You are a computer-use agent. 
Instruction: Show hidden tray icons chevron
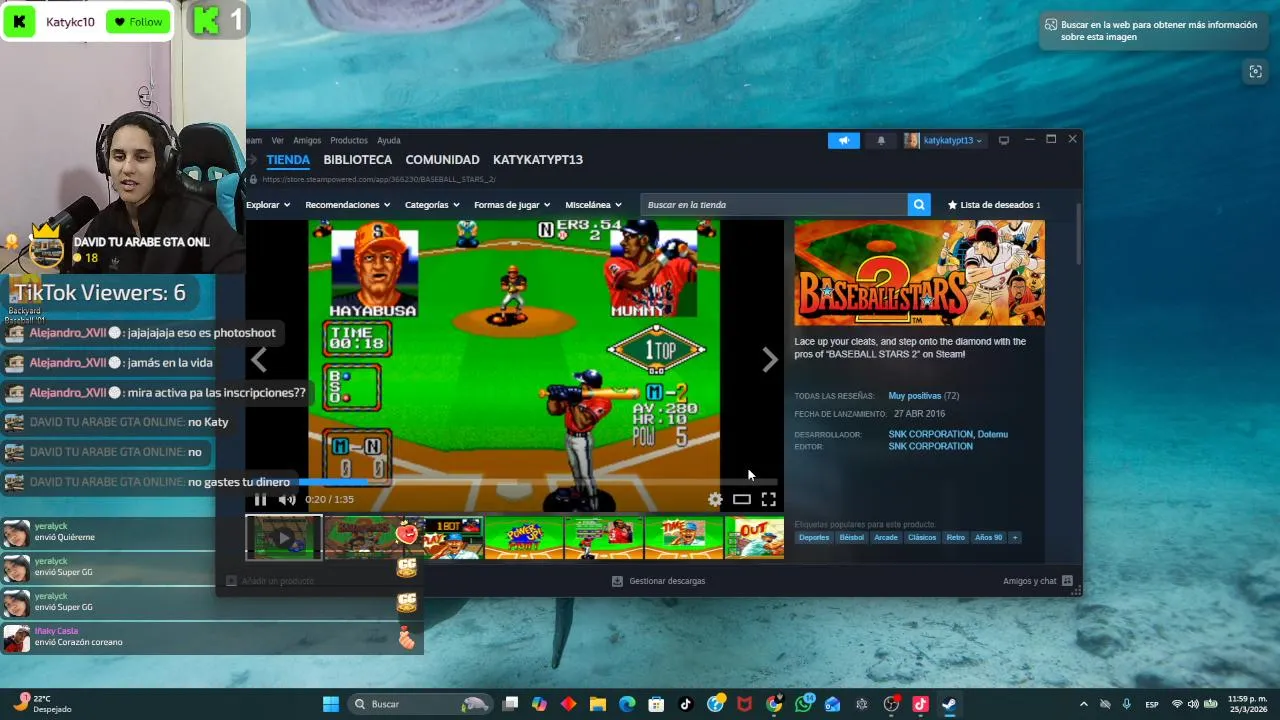[1083, 704]
